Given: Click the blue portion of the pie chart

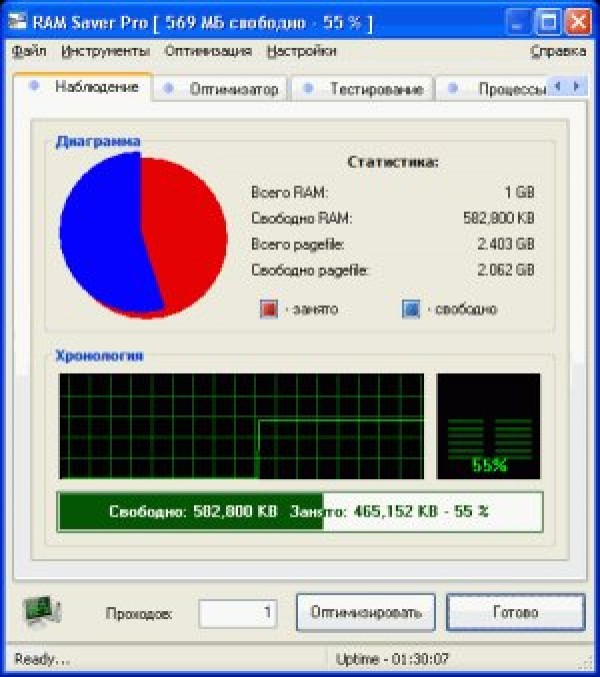Looking at the screenshot, I should tap(104, 233).
